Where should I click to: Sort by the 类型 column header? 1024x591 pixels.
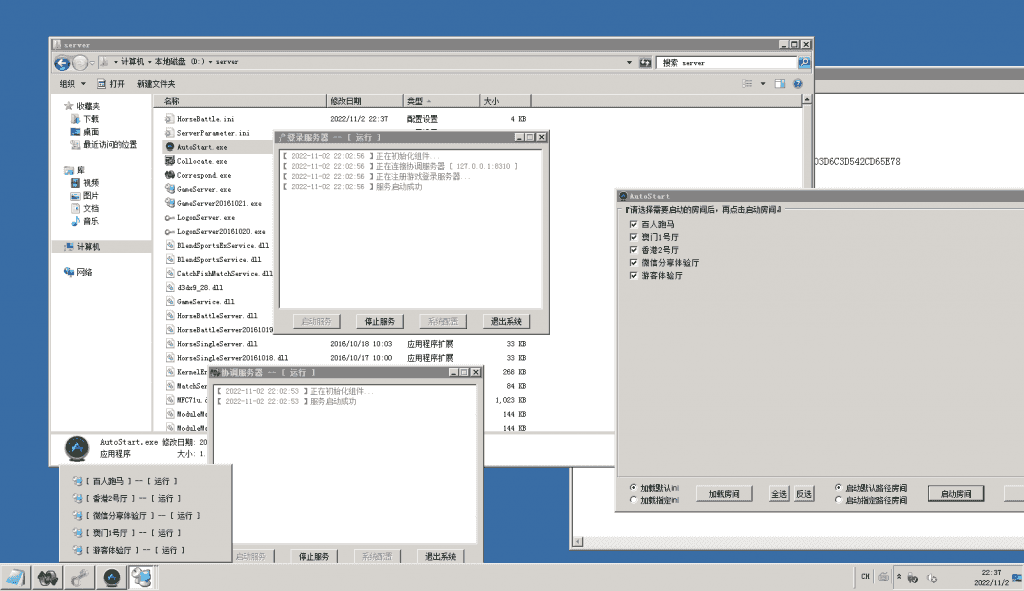441,101
